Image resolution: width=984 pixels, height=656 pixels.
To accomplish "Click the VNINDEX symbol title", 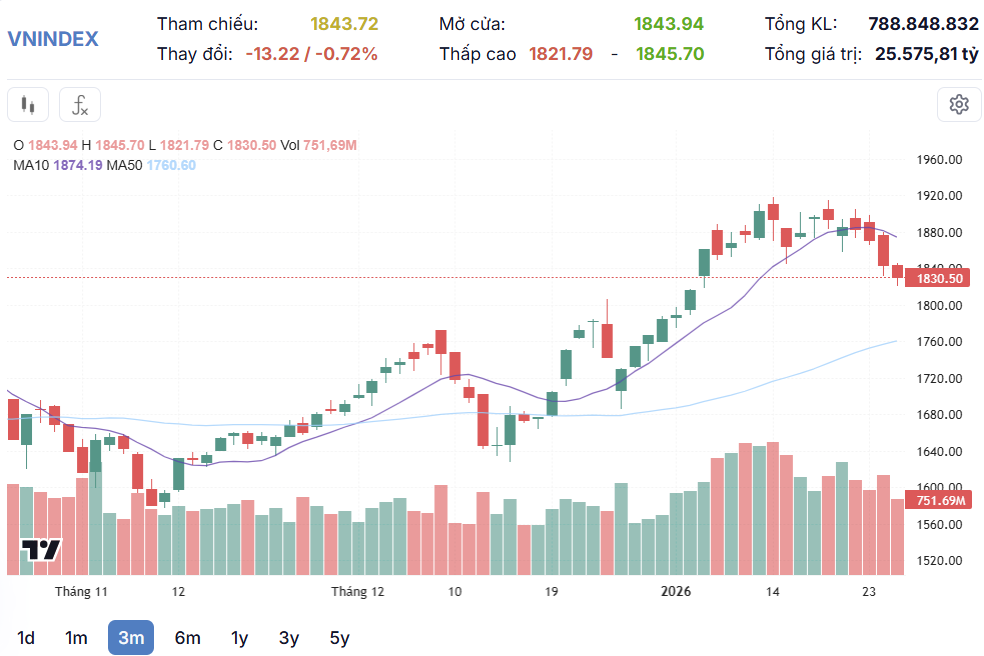I will click(x=53, y=39).
